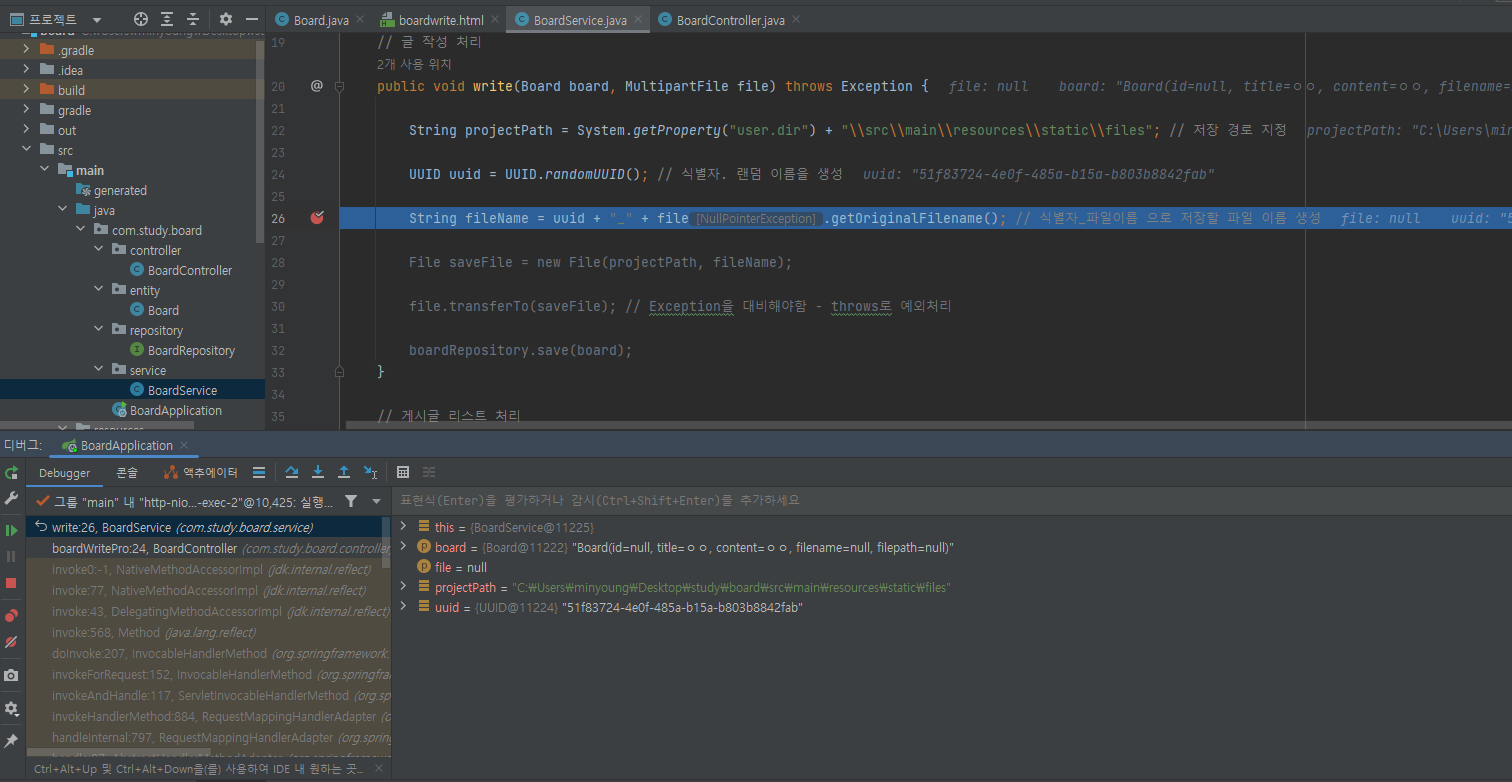Image resolution: width=1512 pixels, height=782 pixels.
Task: Select the 'file = null' variable row
Action: (950, 567)
